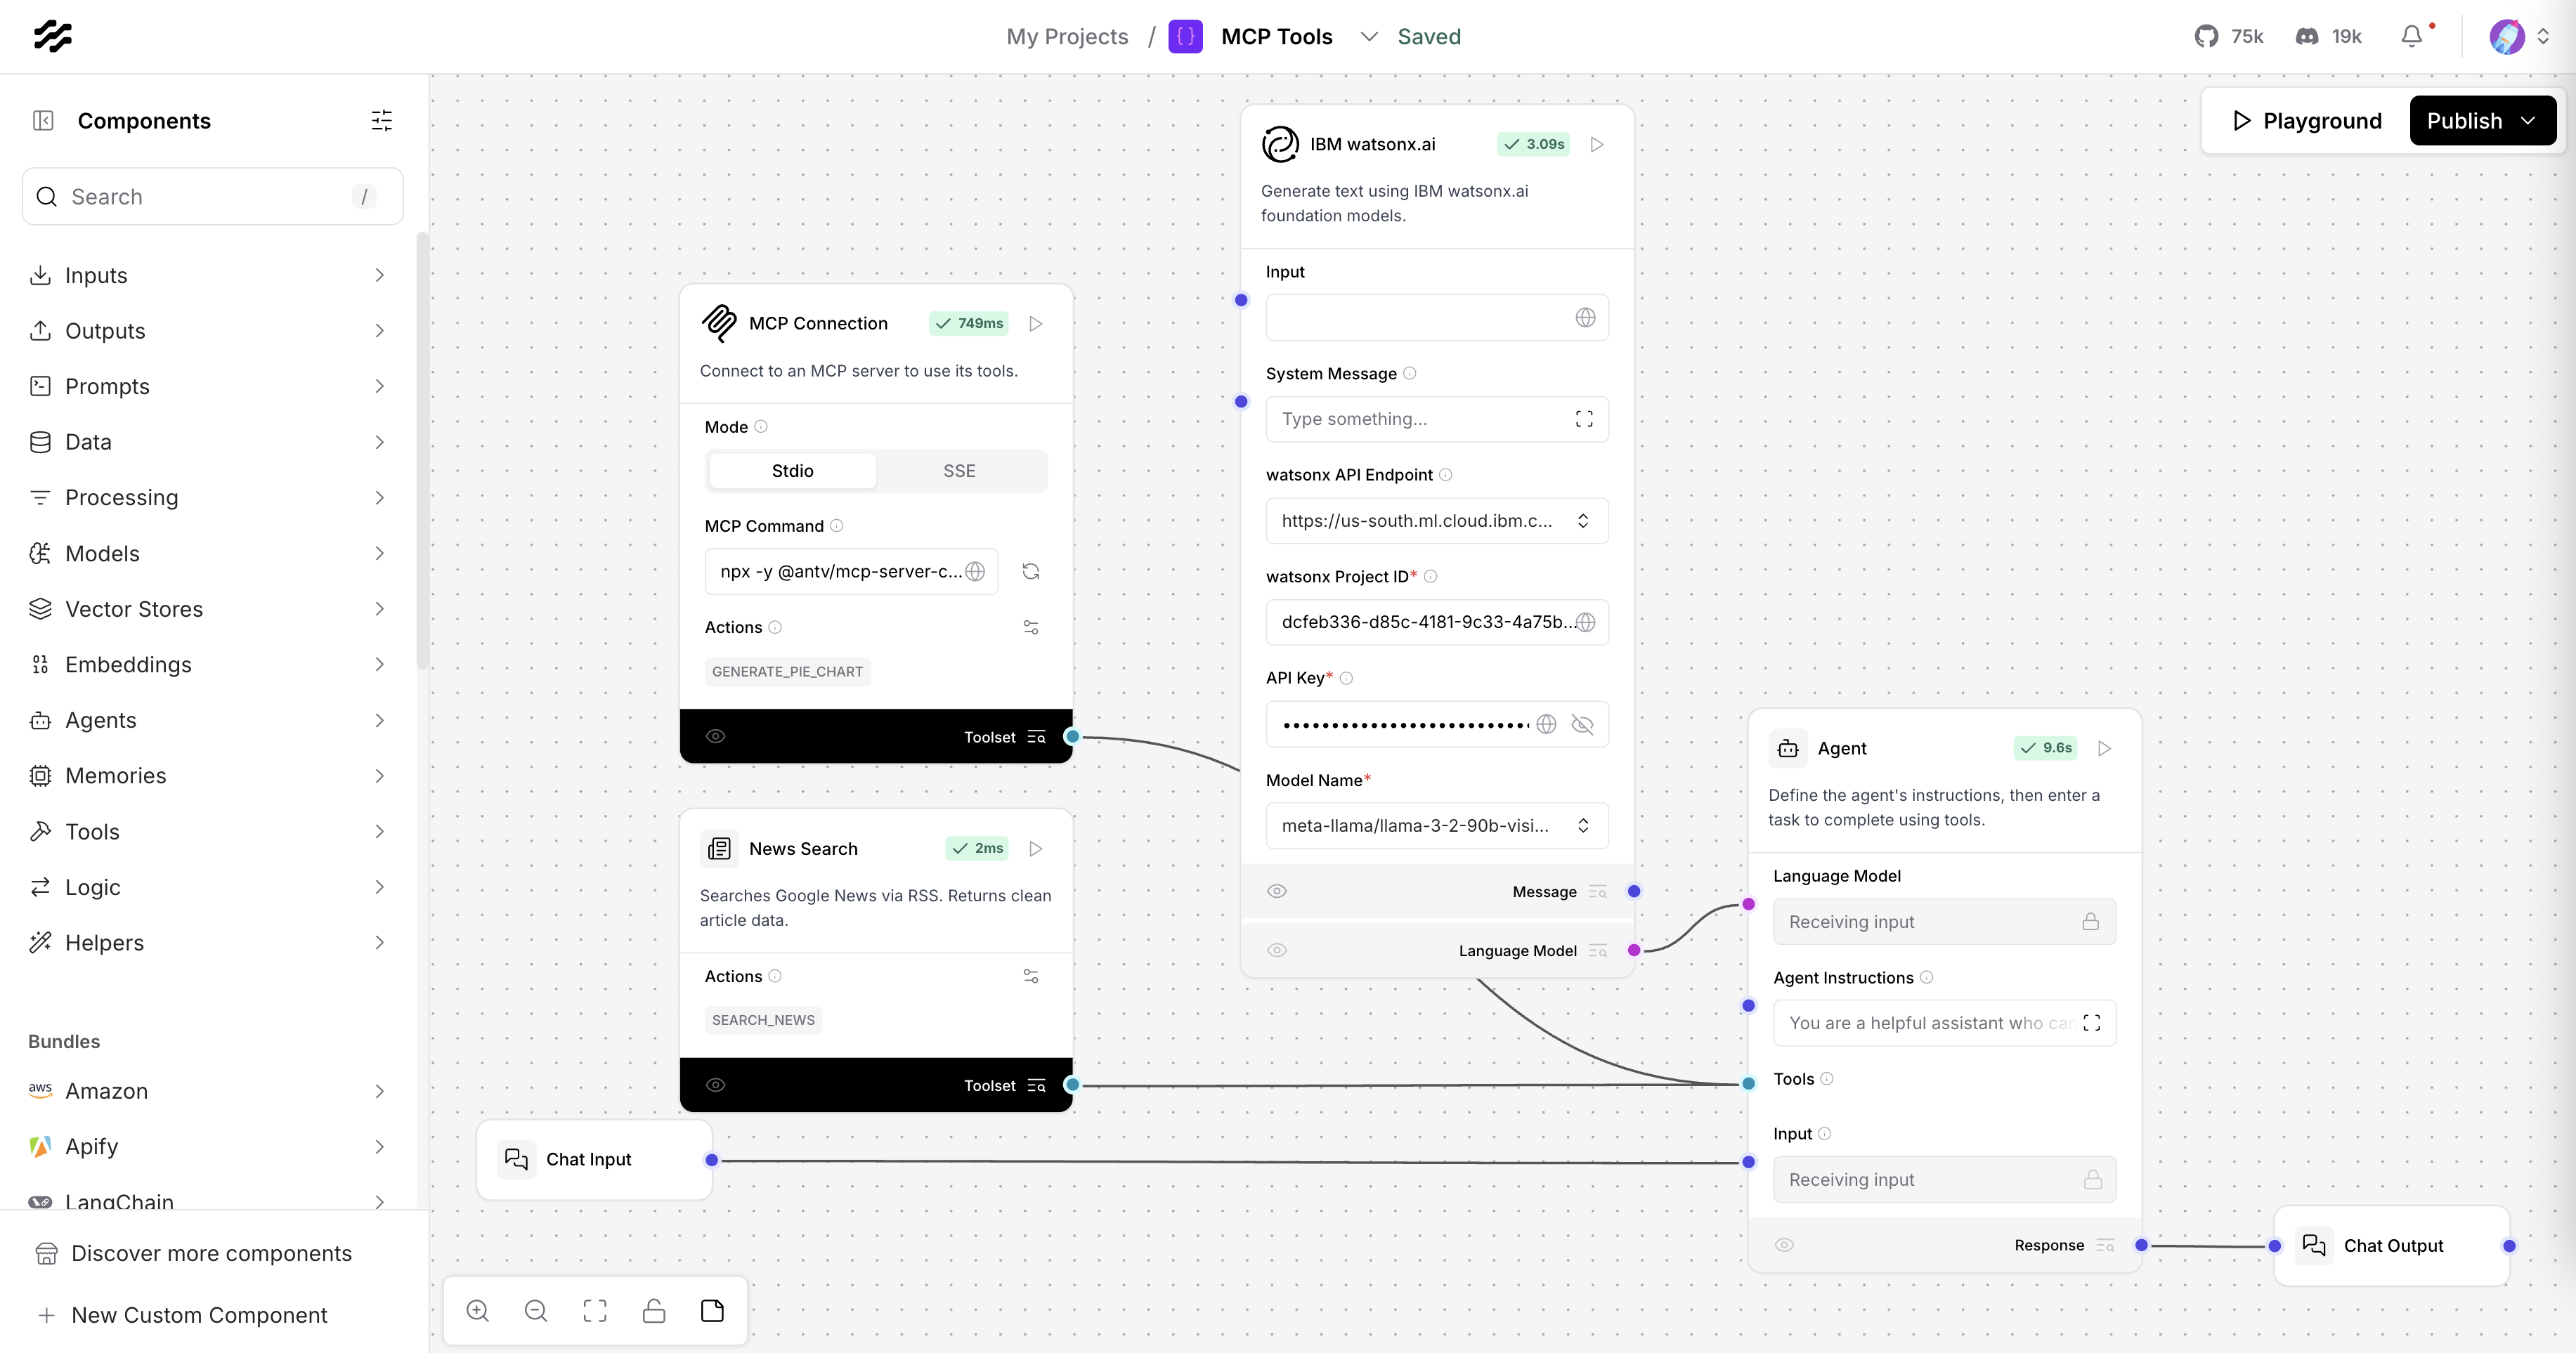2576x1353 pixels.
Task: Open Actions settings in News Search
Action: click(1031, 976)
